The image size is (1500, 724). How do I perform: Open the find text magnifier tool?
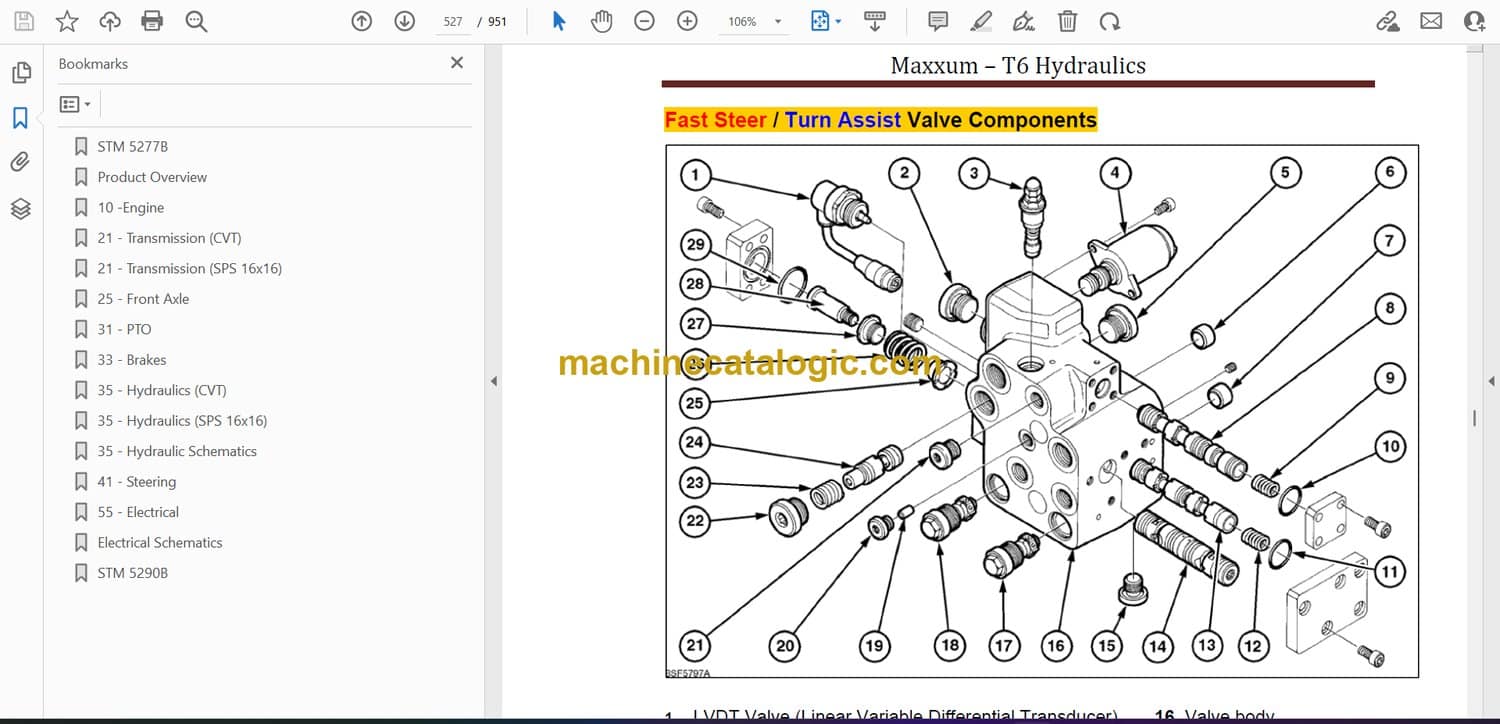pyautogui.click(x=196, y=21)
